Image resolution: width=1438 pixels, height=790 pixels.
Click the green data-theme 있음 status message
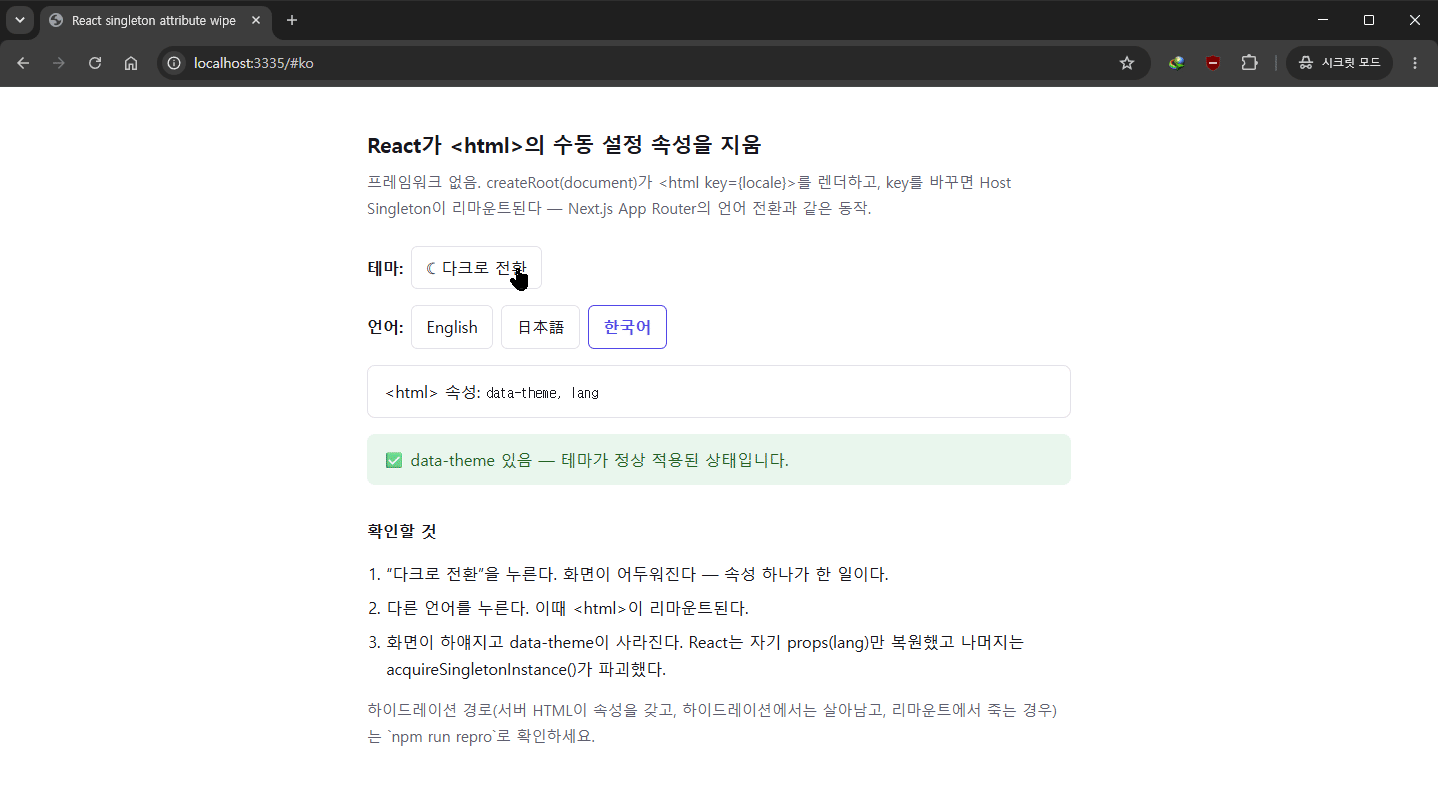click(x=719, y=460)
